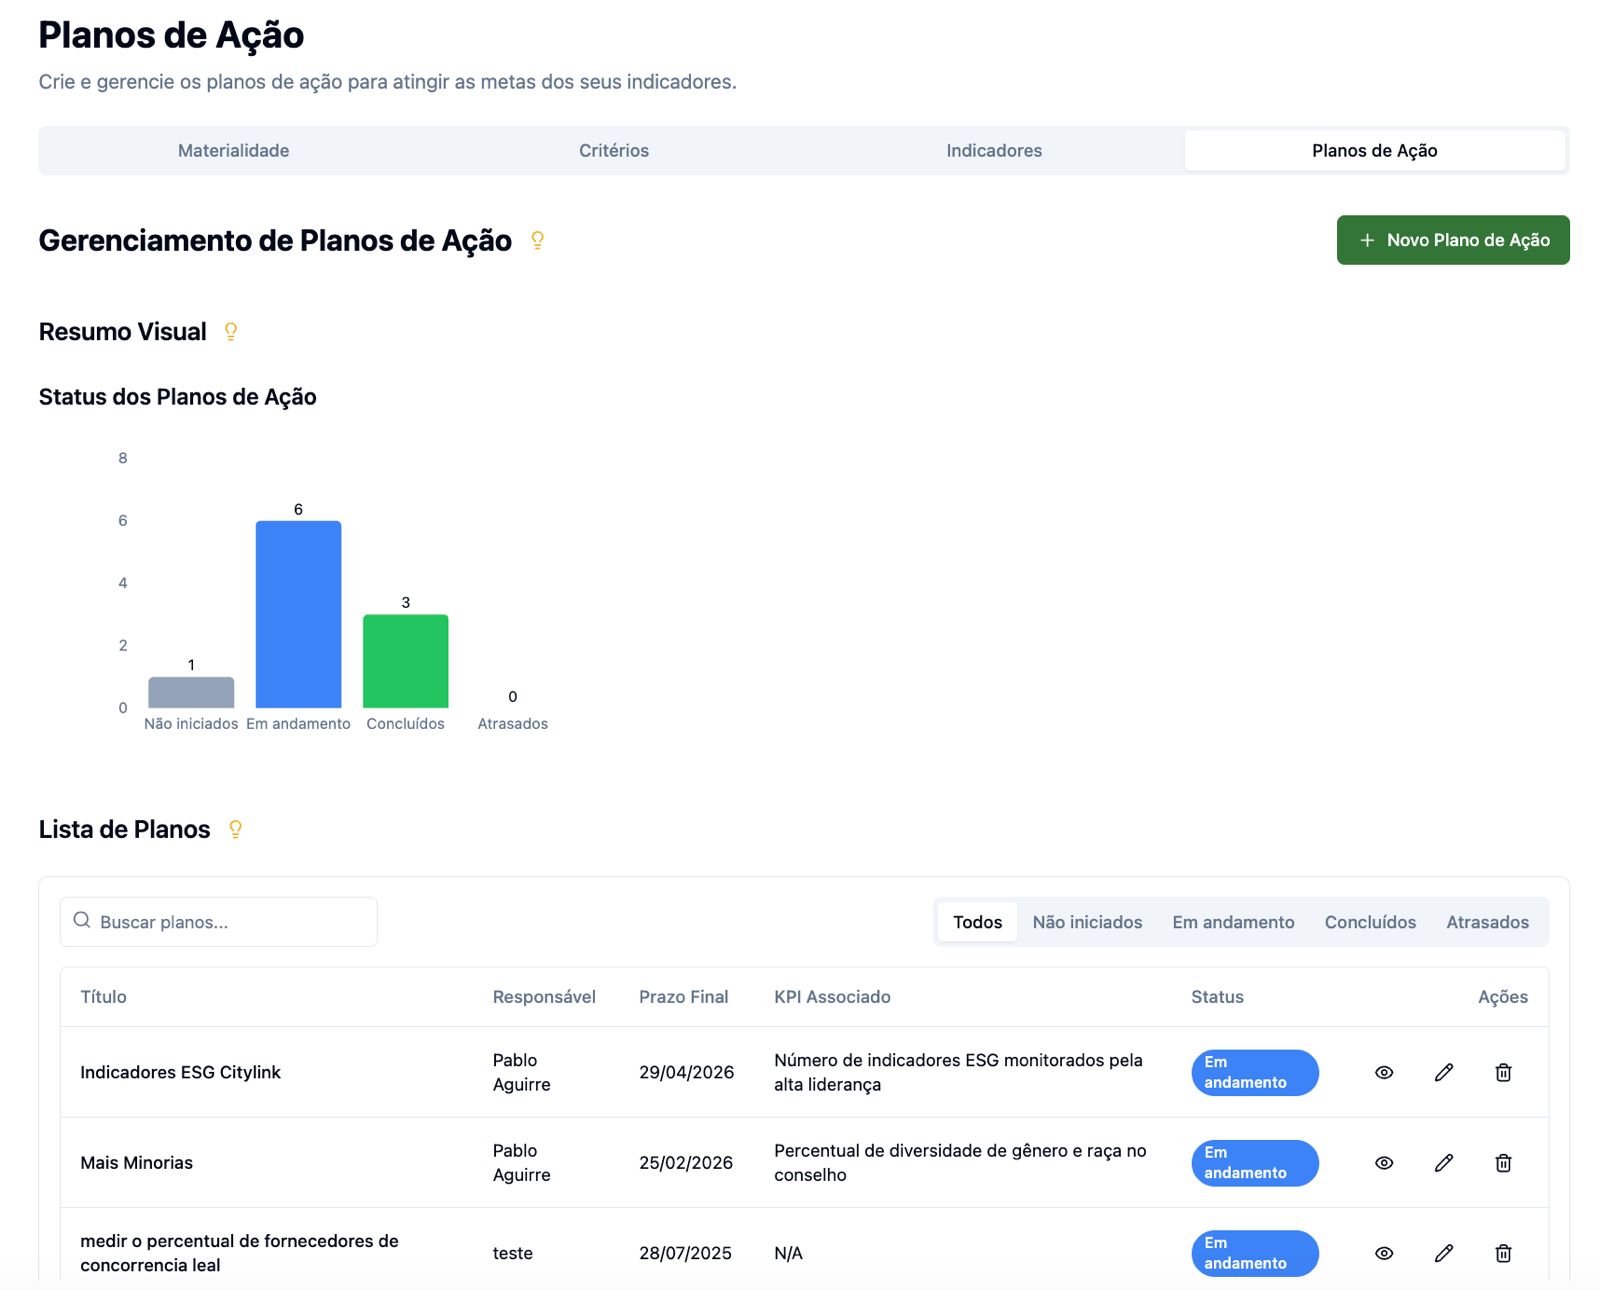Show only Atrasados plans
This screenshot has width=1600, height=1290.
[x=1487, y=922]
